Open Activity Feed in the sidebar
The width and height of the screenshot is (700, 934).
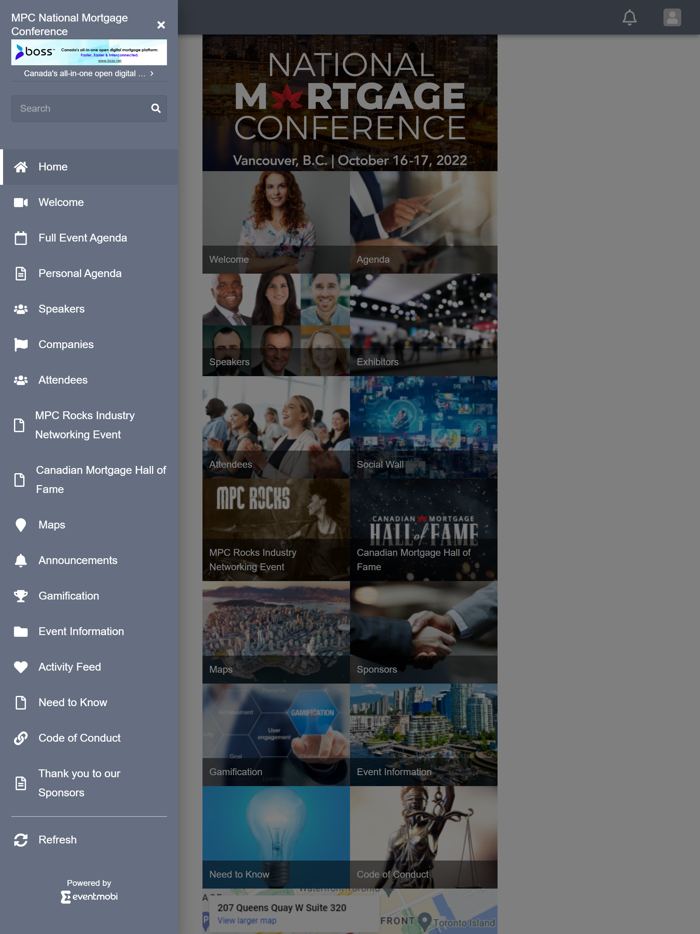pos(89,667)
